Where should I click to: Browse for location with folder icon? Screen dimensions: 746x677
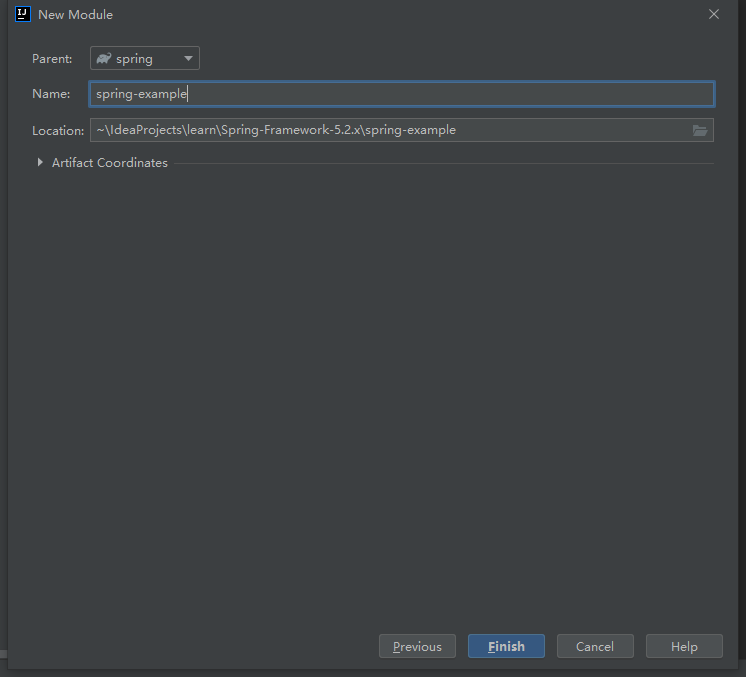[x=700, y=130]
